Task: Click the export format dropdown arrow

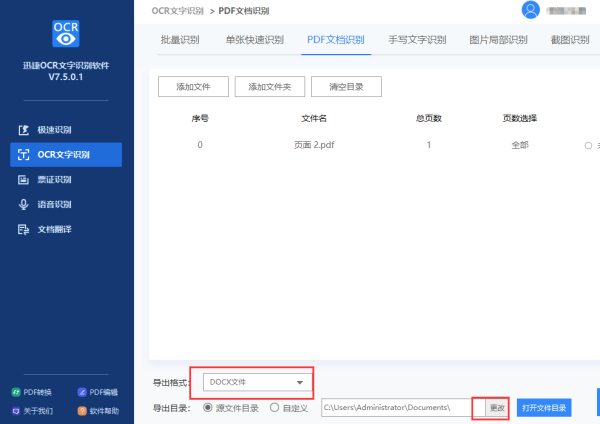Action: pos(300,382)
